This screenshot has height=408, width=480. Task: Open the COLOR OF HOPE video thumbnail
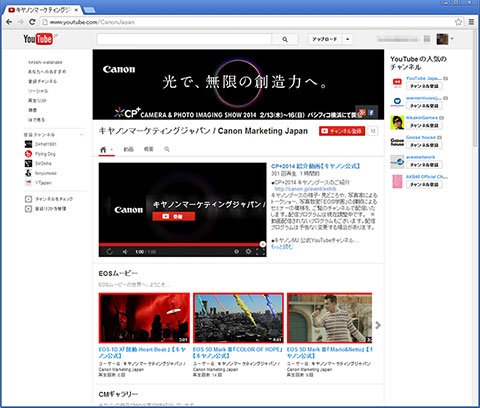pyautogui.click(x=238, y=318)
